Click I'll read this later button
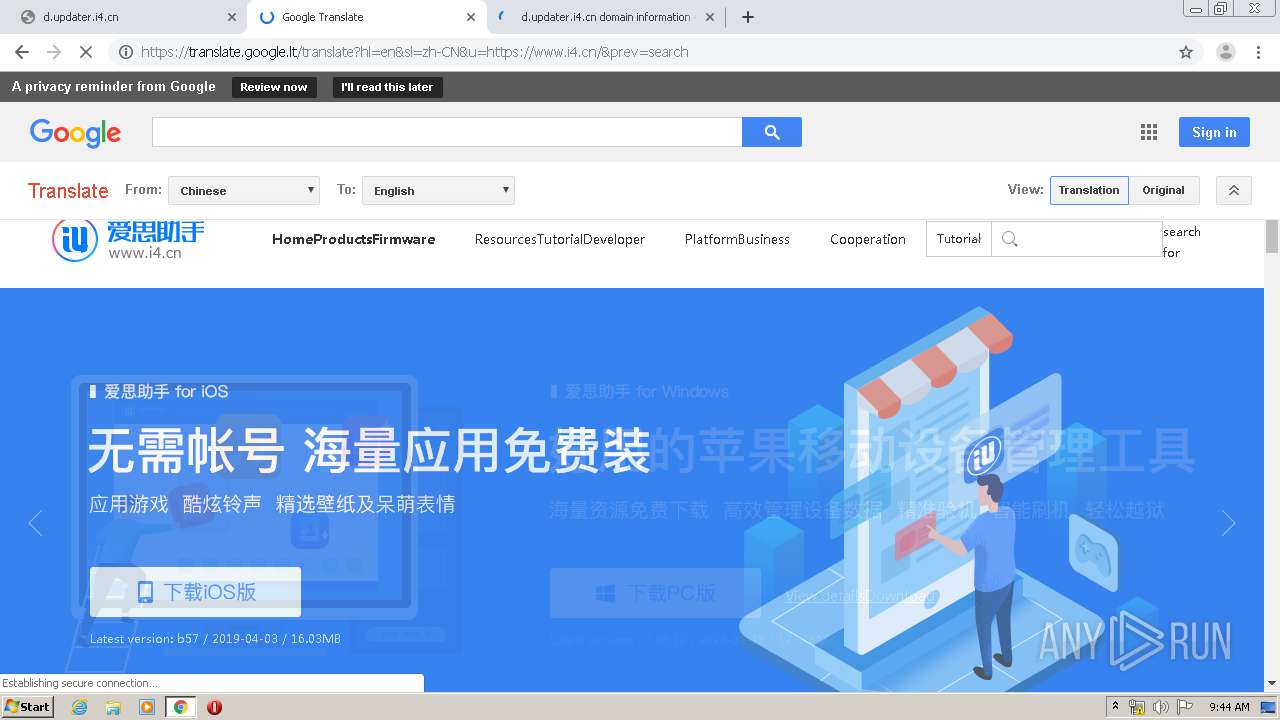The width and height of the screenshot is (1280, 720). pyautogui.click(x=387, y=87)
